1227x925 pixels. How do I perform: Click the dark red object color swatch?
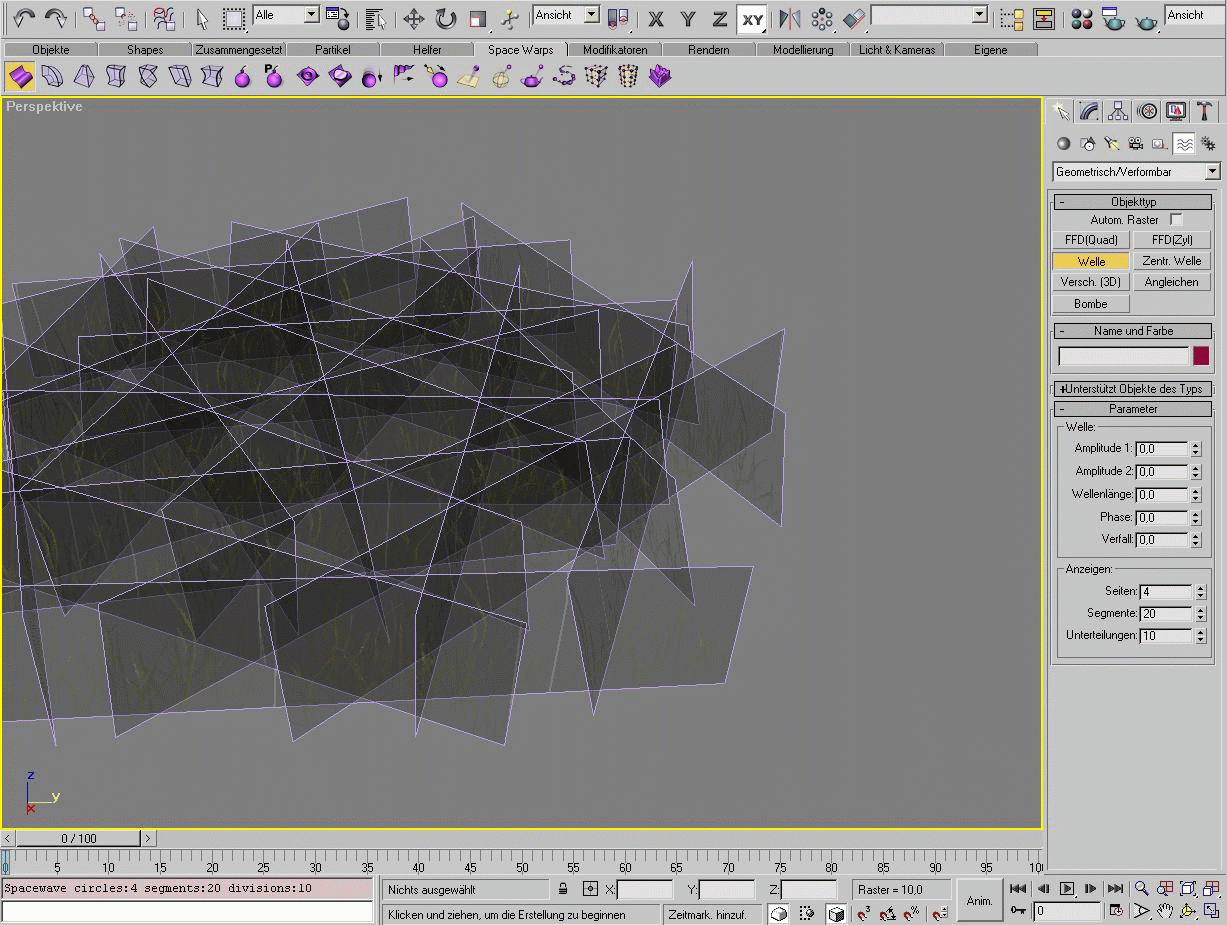coord(1201,356)
